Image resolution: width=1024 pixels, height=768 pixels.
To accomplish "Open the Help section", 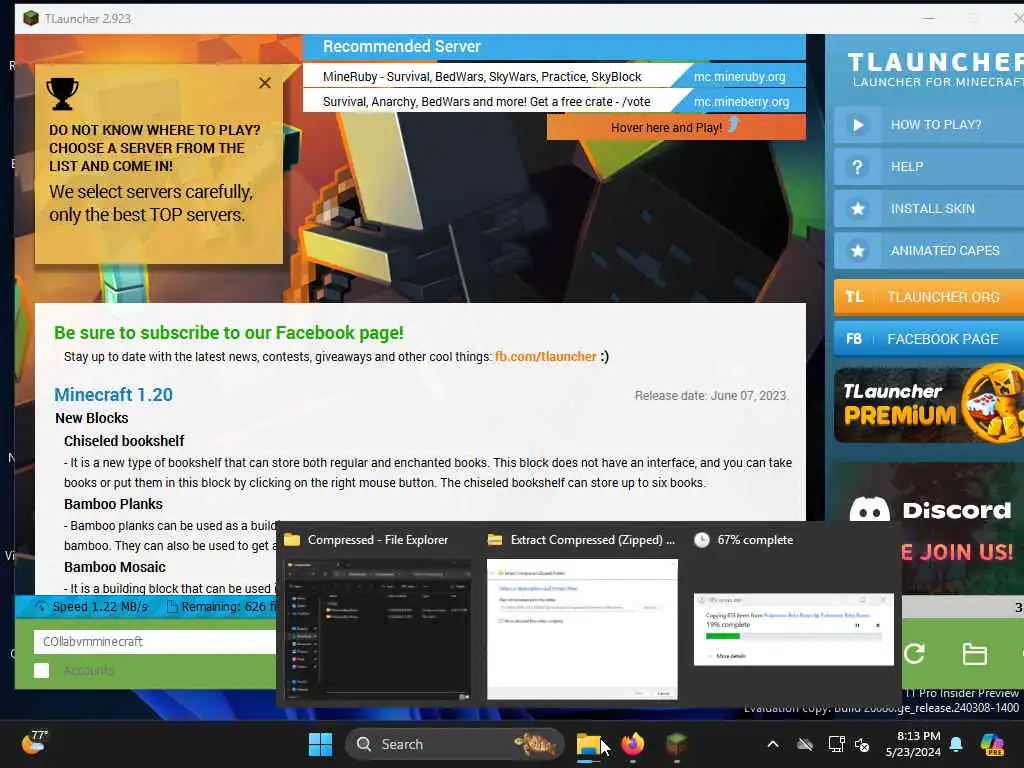I will tap(929, 167).
